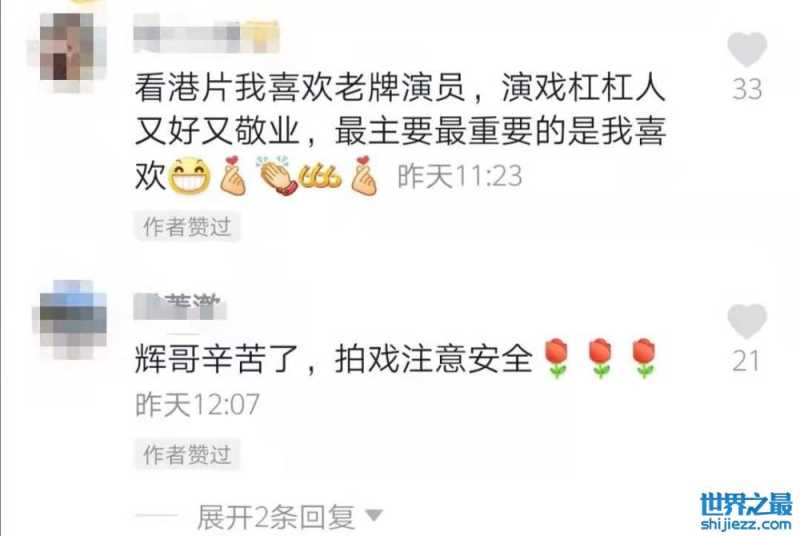Click the 作者赞过 tag under the first comment
Image resolution: width=800 pixels, height=536 pixels.
[x=187, y=226]
